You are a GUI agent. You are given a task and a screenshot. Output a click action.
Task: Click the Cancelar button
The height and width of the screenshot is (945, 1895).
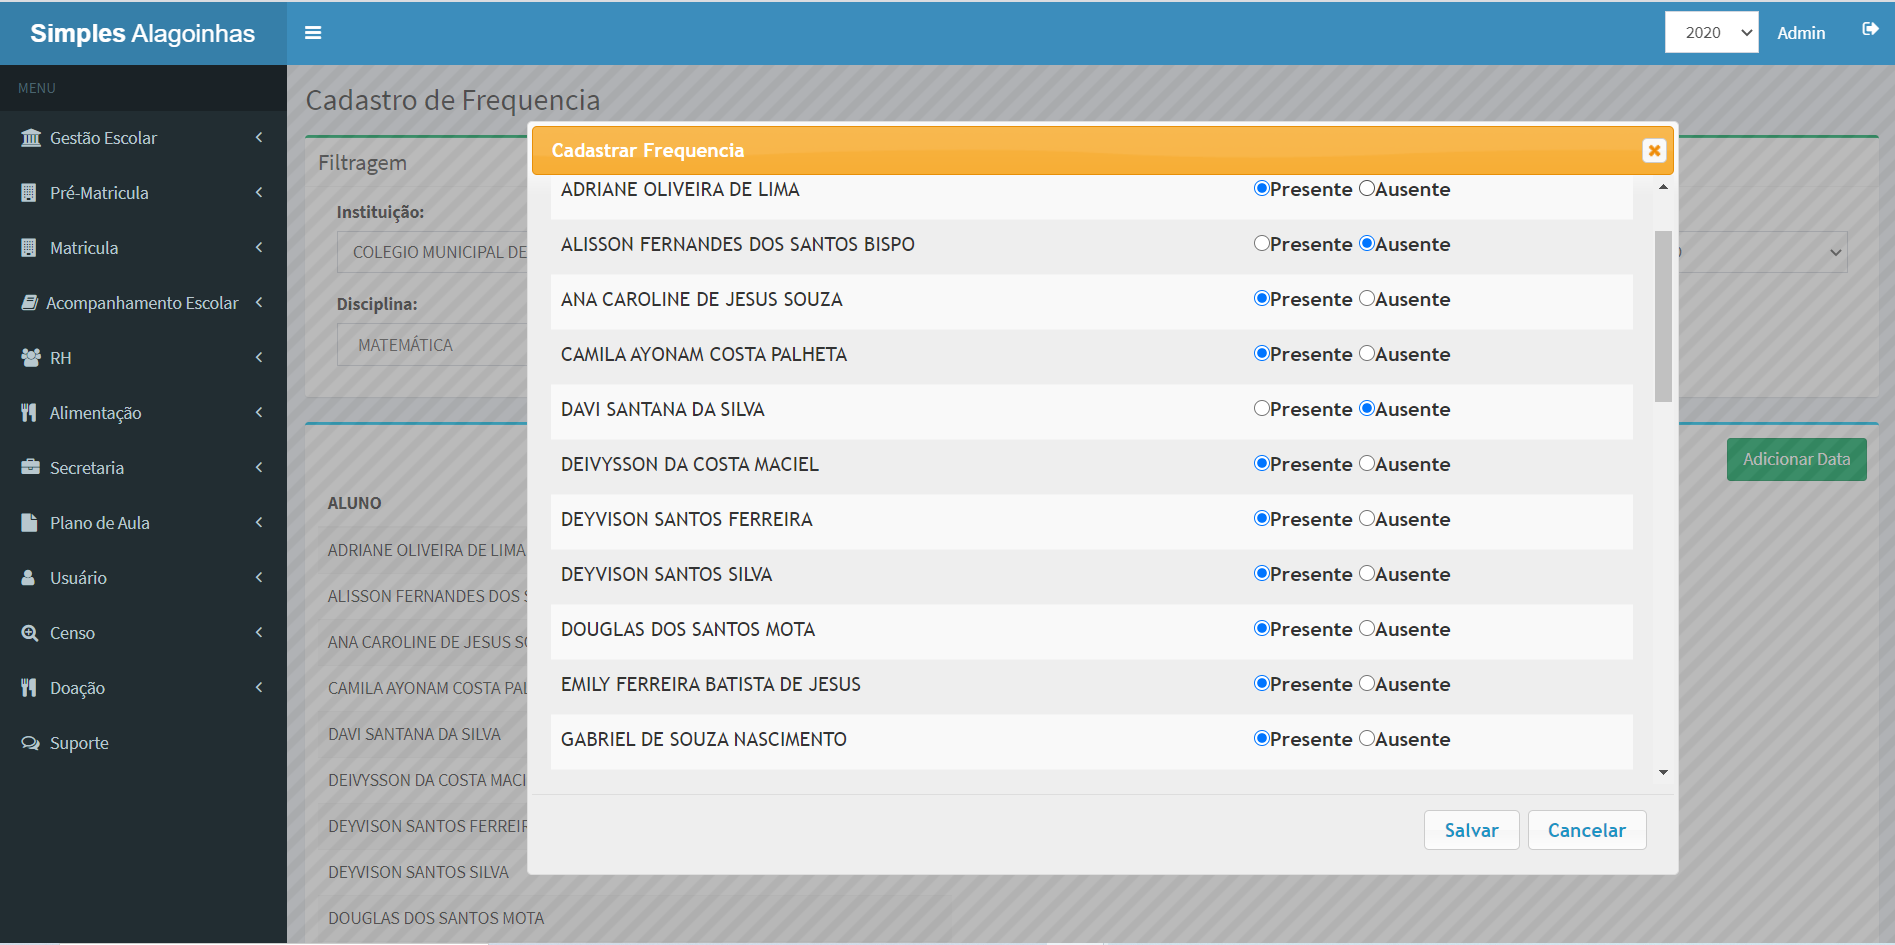coord(1586,830)
